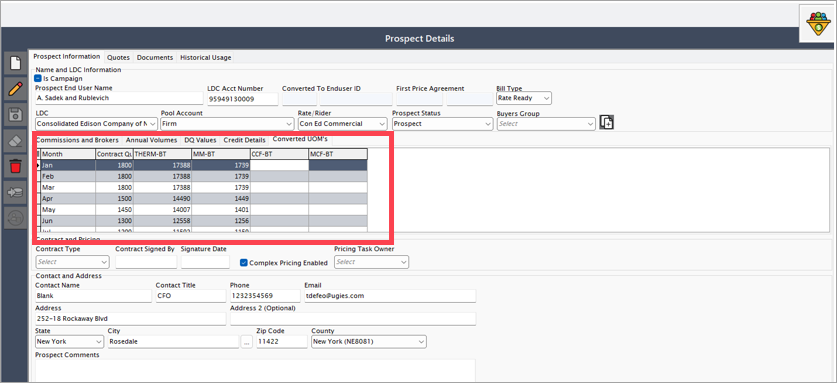Click the New document icon in left sidebar

15,63
